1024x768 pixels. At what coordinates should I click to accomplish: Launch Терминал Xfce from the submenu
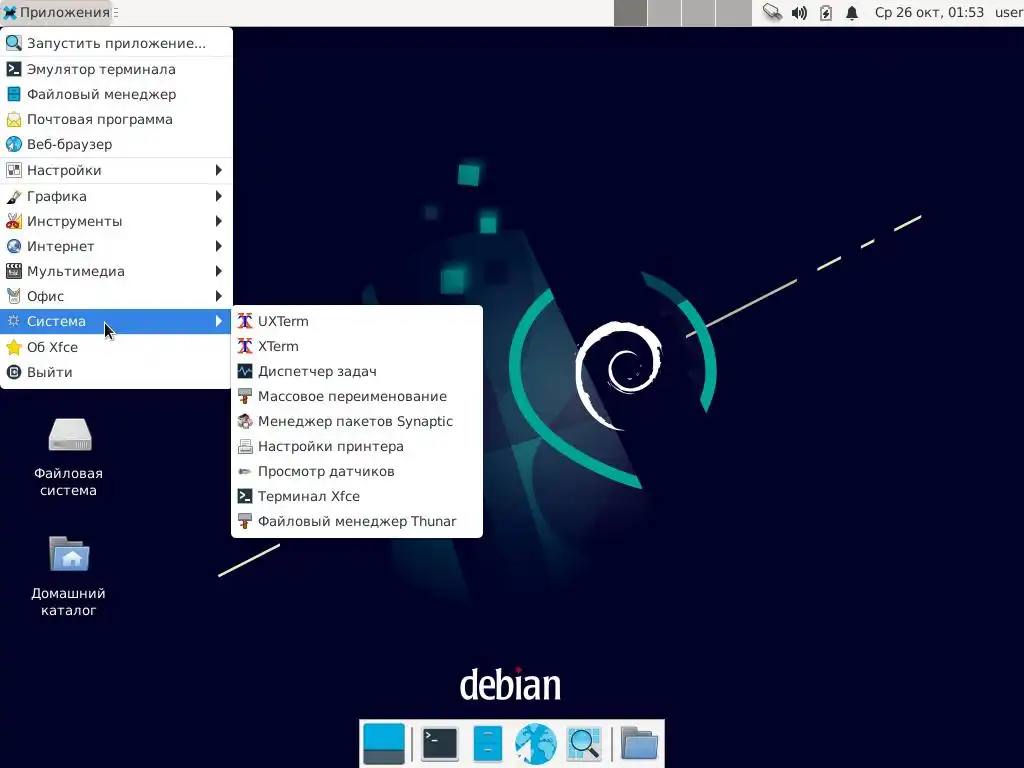pos(357,496)
